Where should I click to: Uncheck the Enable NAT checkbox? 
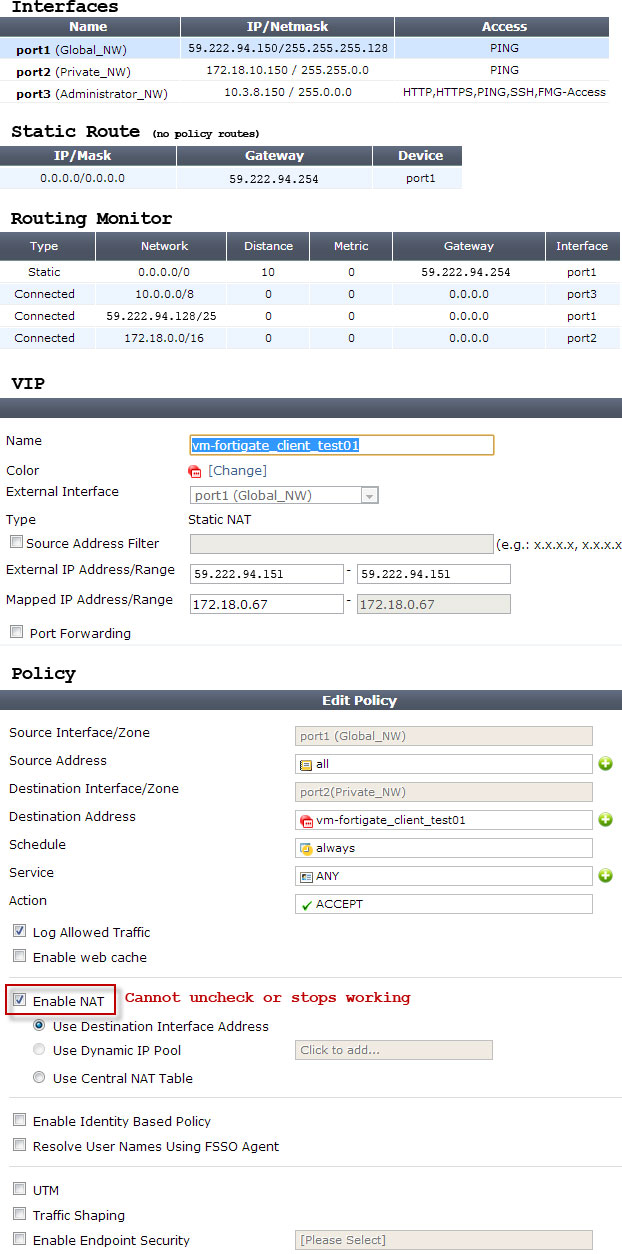(x=19, y=1000)
